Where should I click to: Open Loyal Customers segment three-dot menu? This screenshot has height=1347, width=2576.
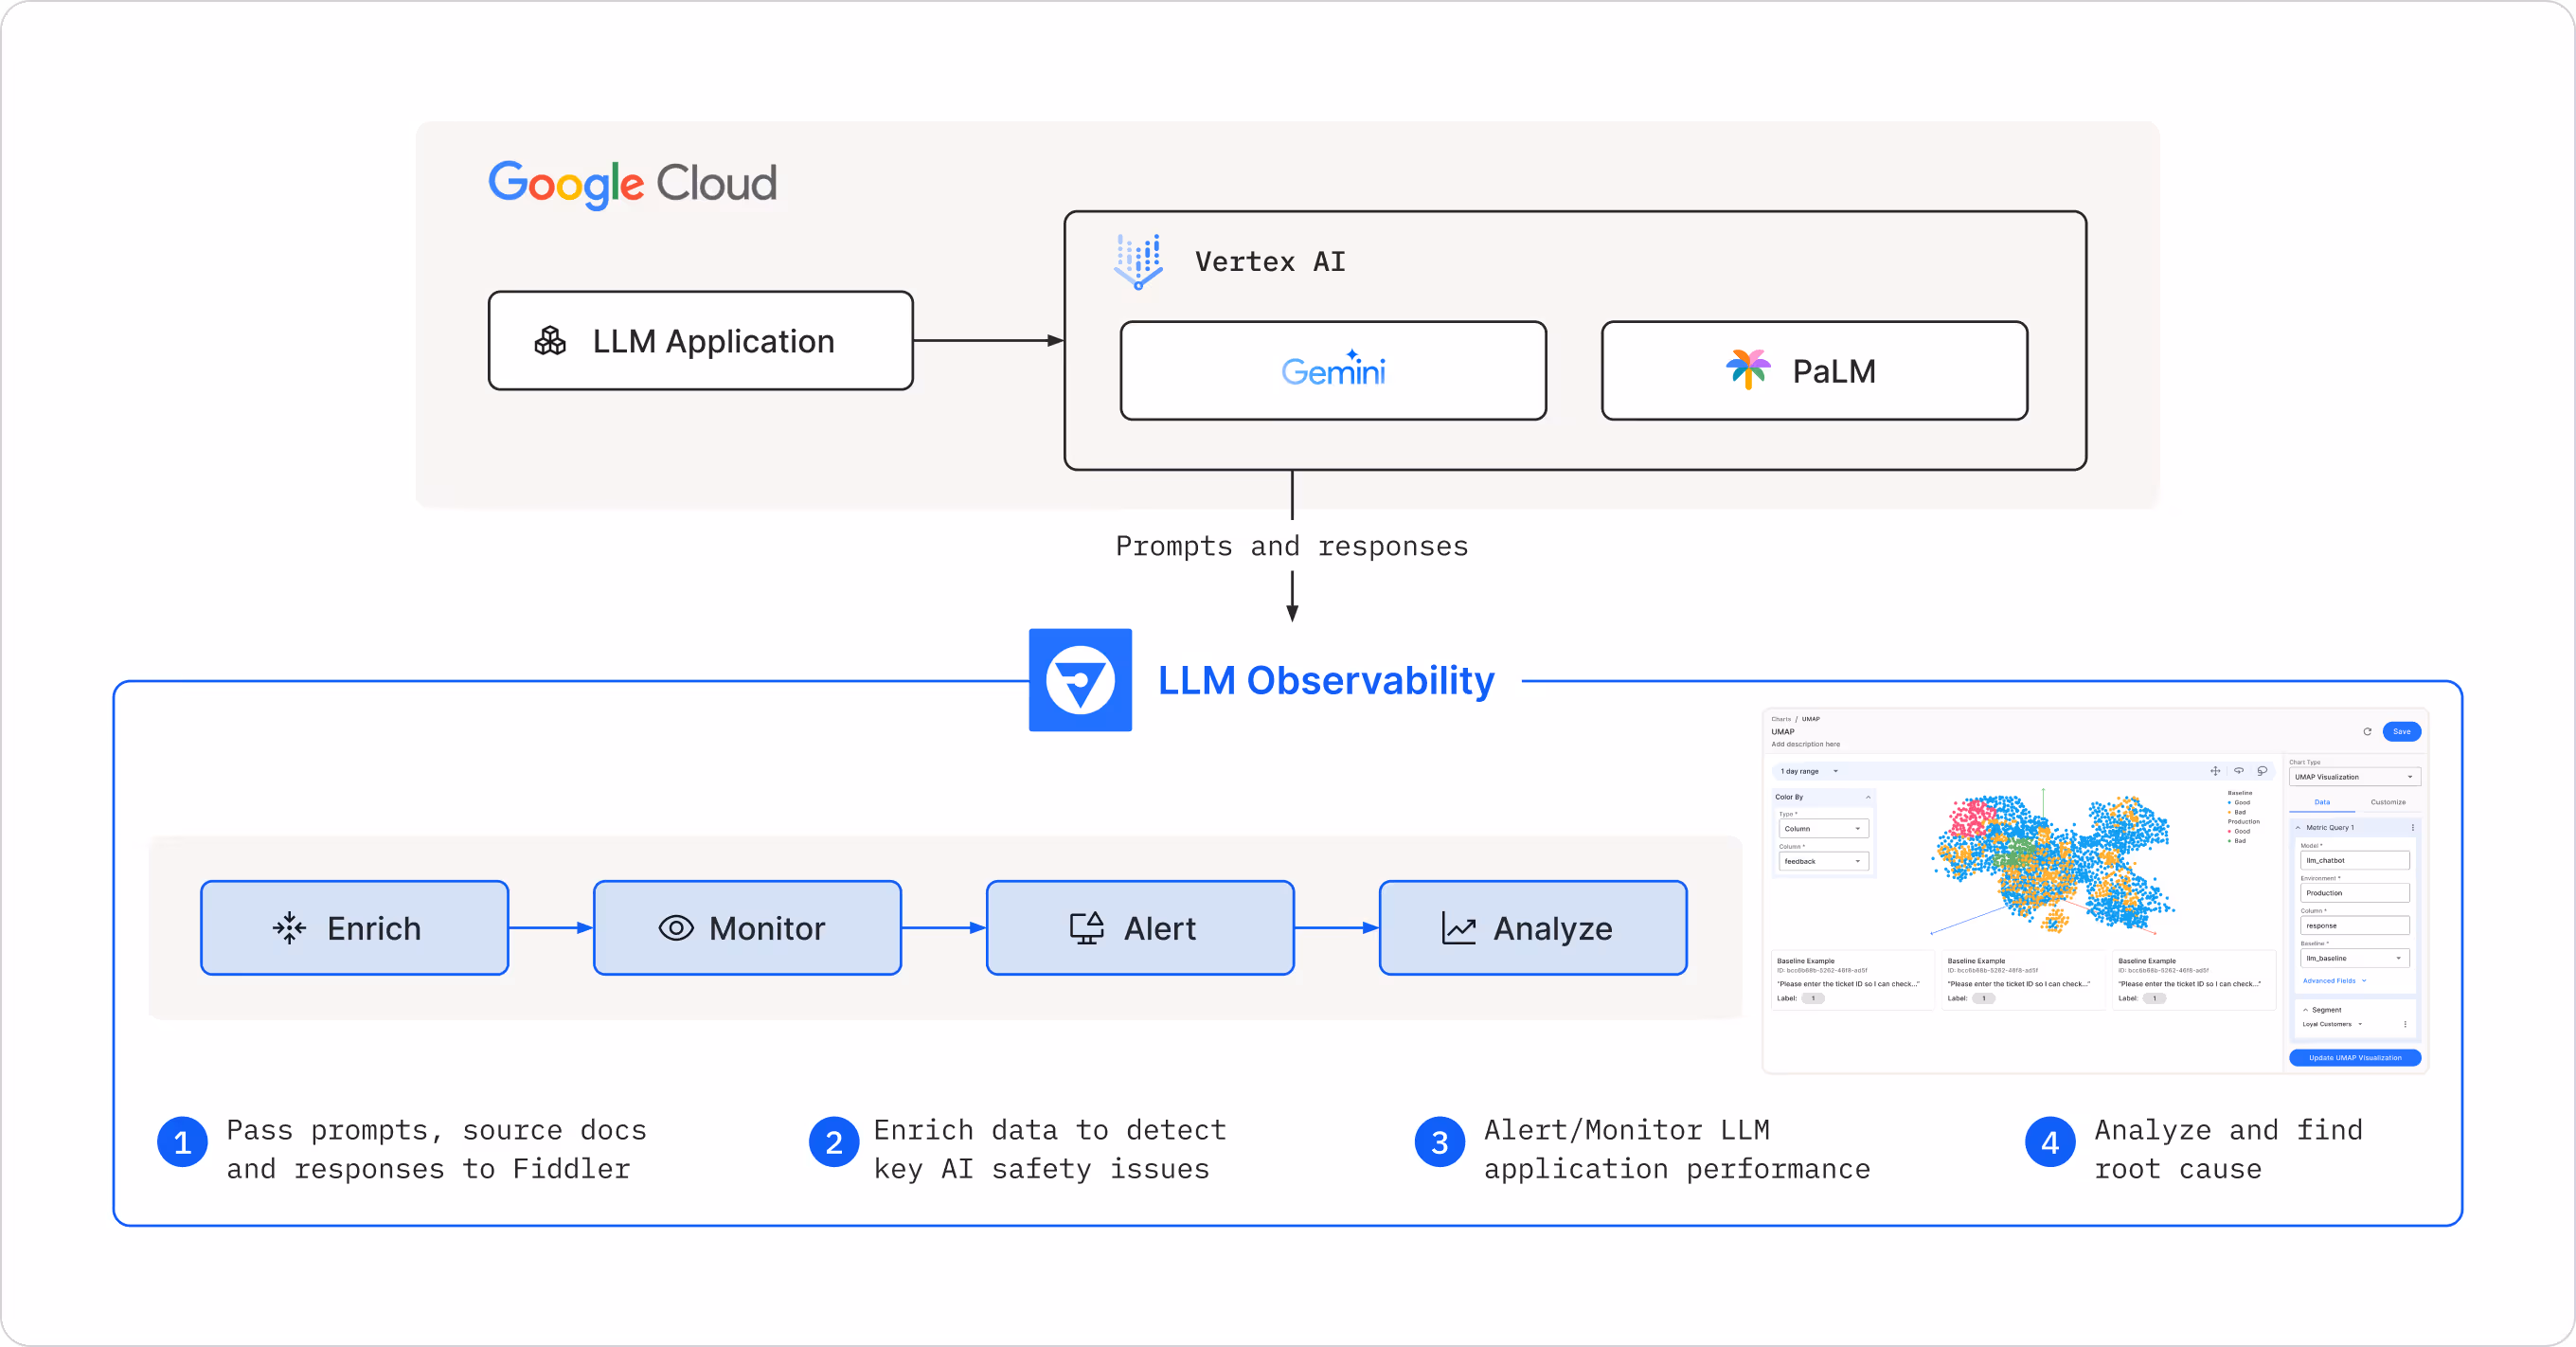2405,1024
